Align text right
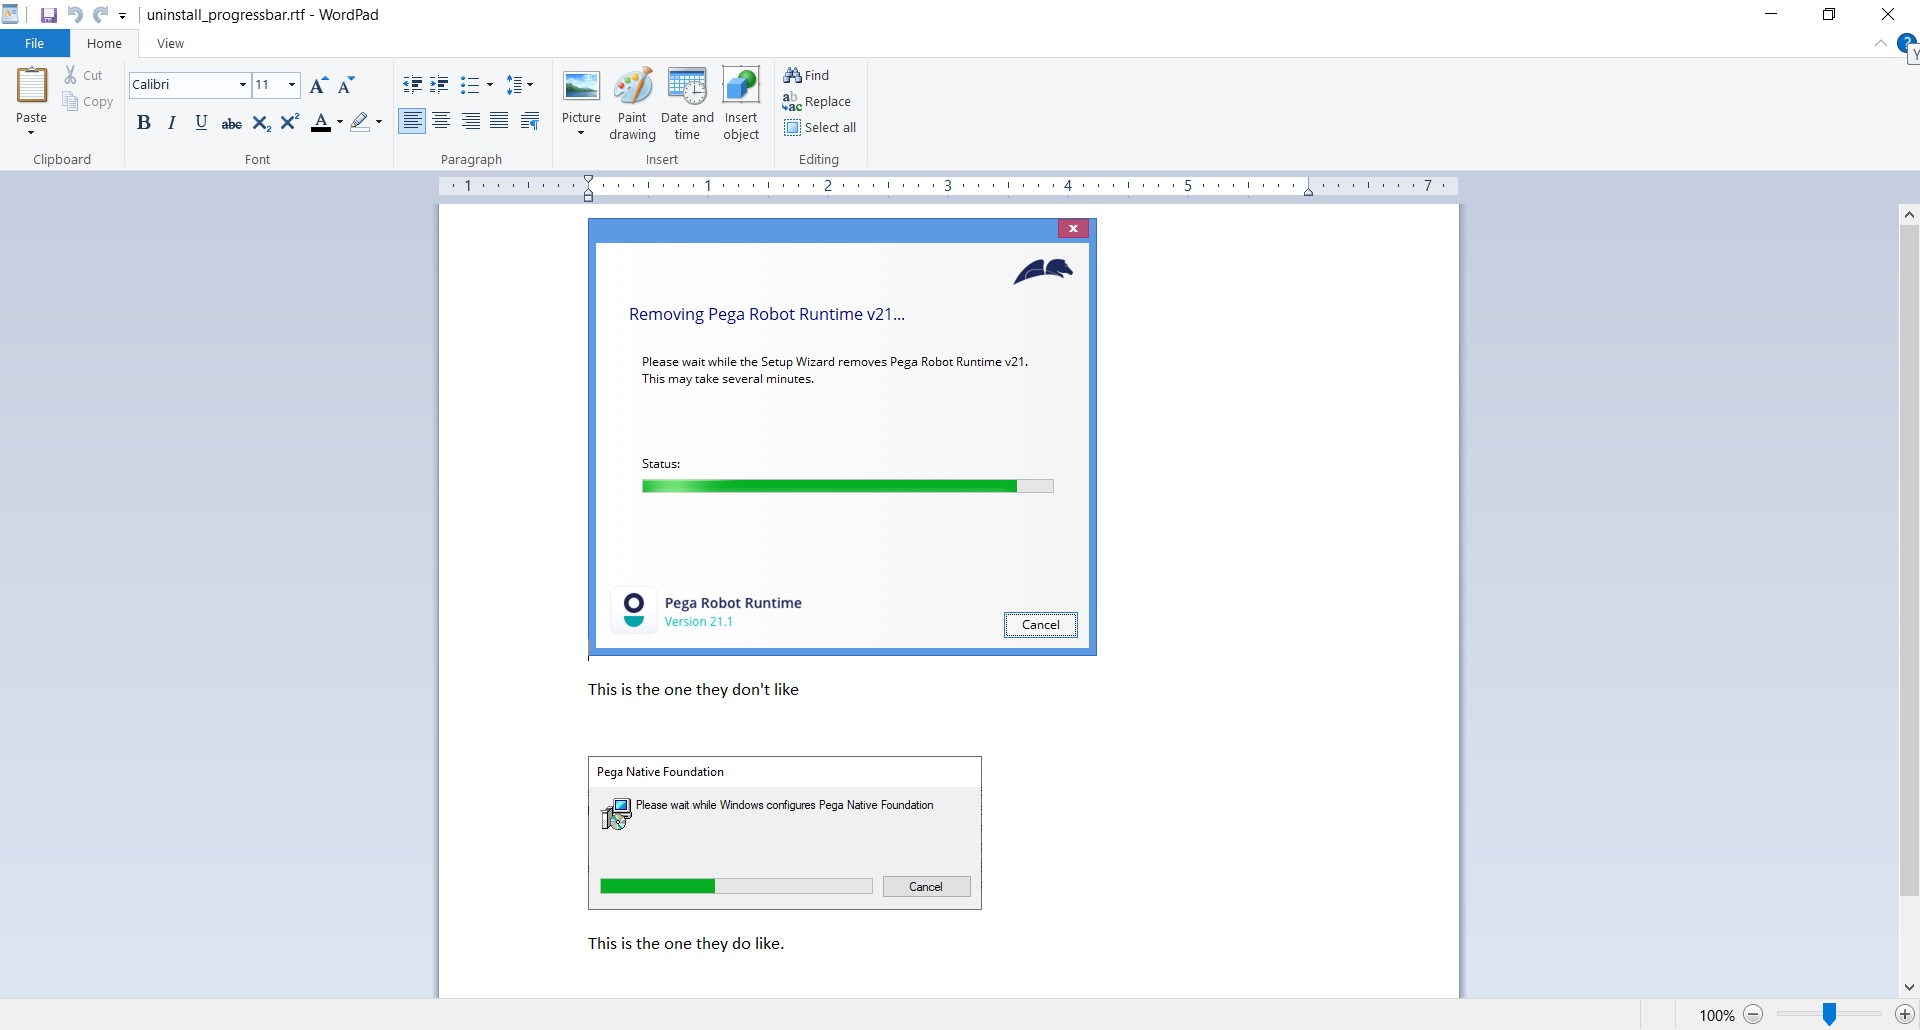The height and width of the screenshot is (1030, 1920). click(470, 122)
